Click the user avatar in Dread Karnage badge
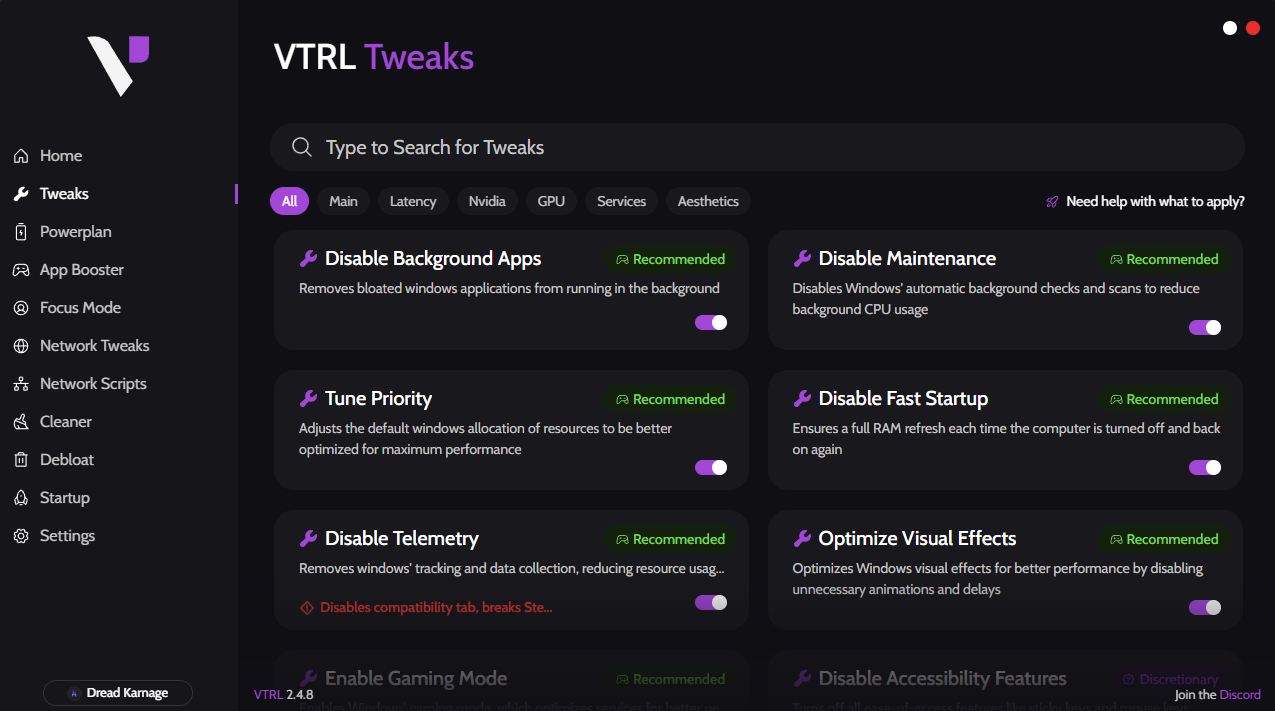This screenshot has width=1275, height=711. 73,693
